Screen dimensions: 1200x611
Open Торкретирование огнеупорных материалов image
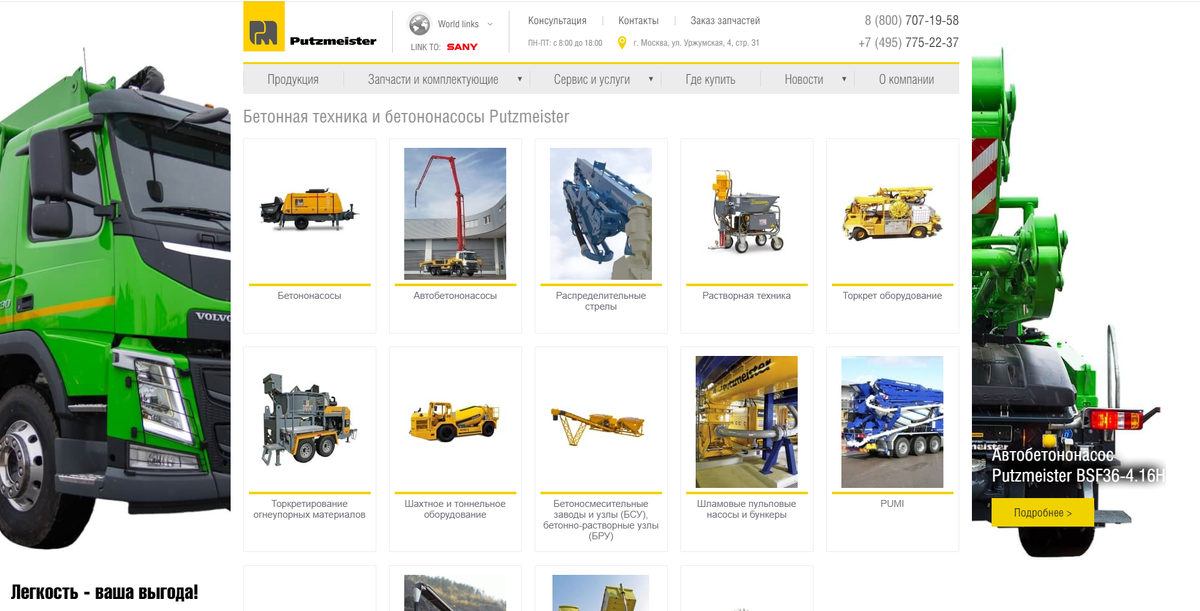click(309, 421)
